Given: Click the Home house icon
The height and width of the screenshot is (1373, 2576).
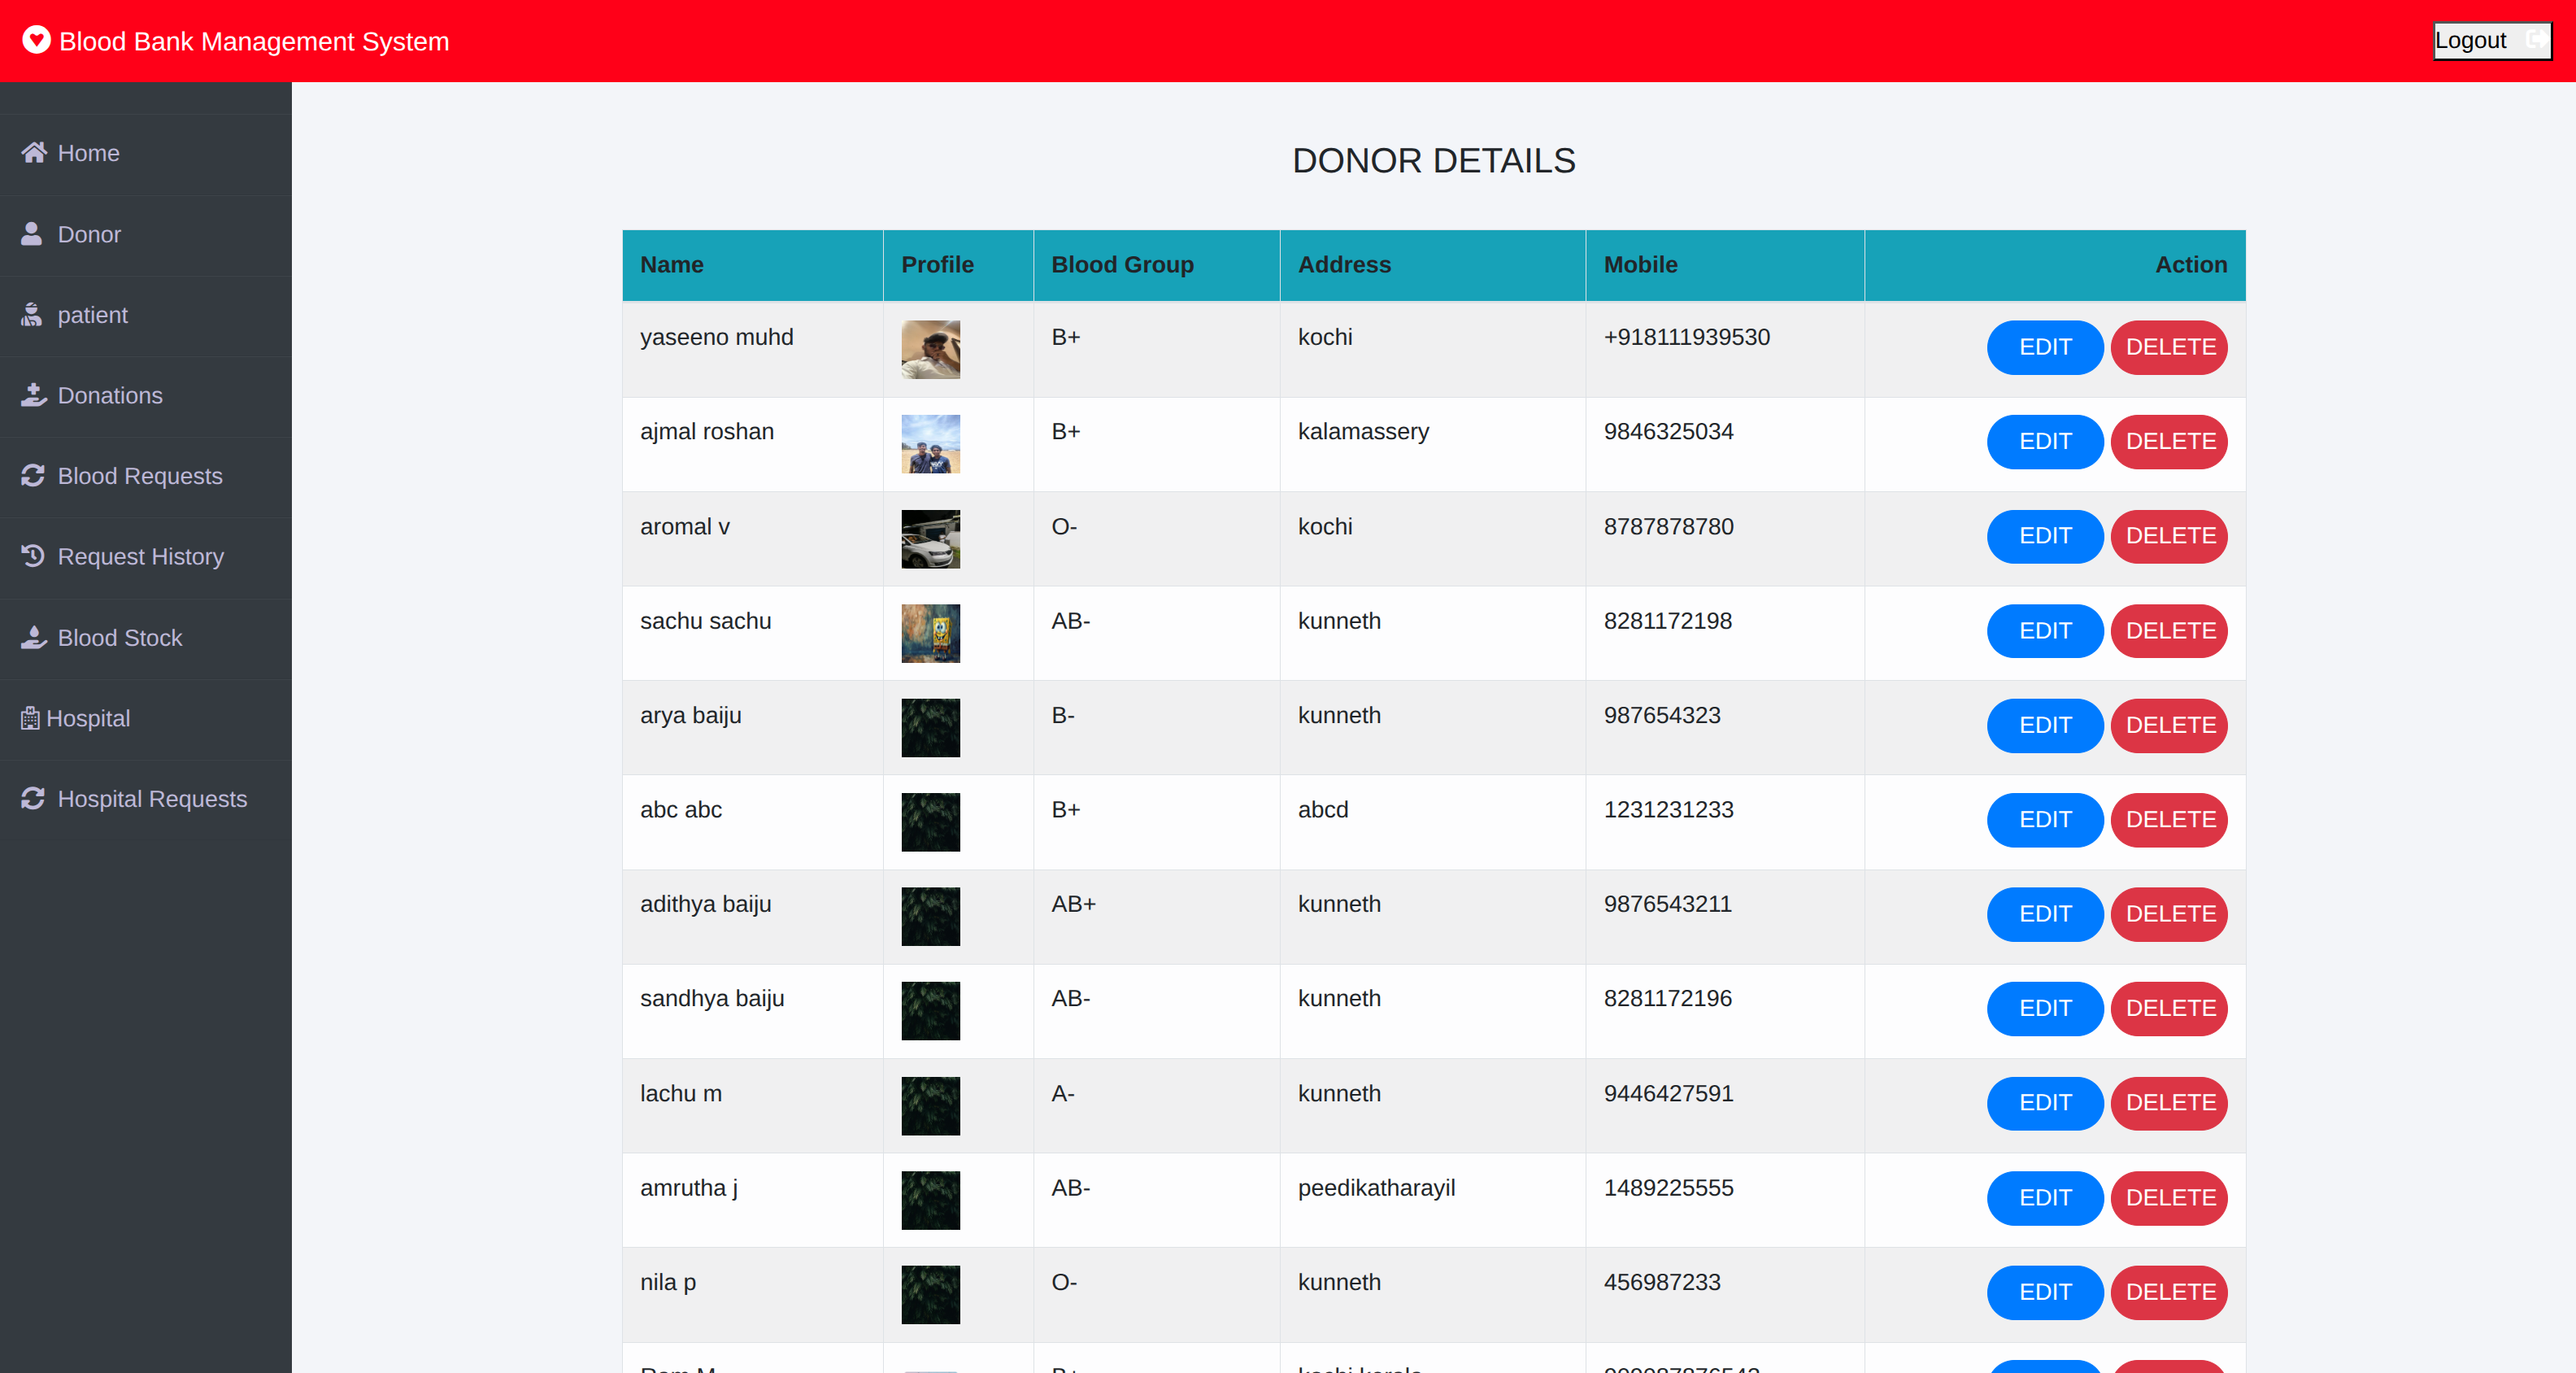Looking at the screenshot, I should click(x=34, y=152).
